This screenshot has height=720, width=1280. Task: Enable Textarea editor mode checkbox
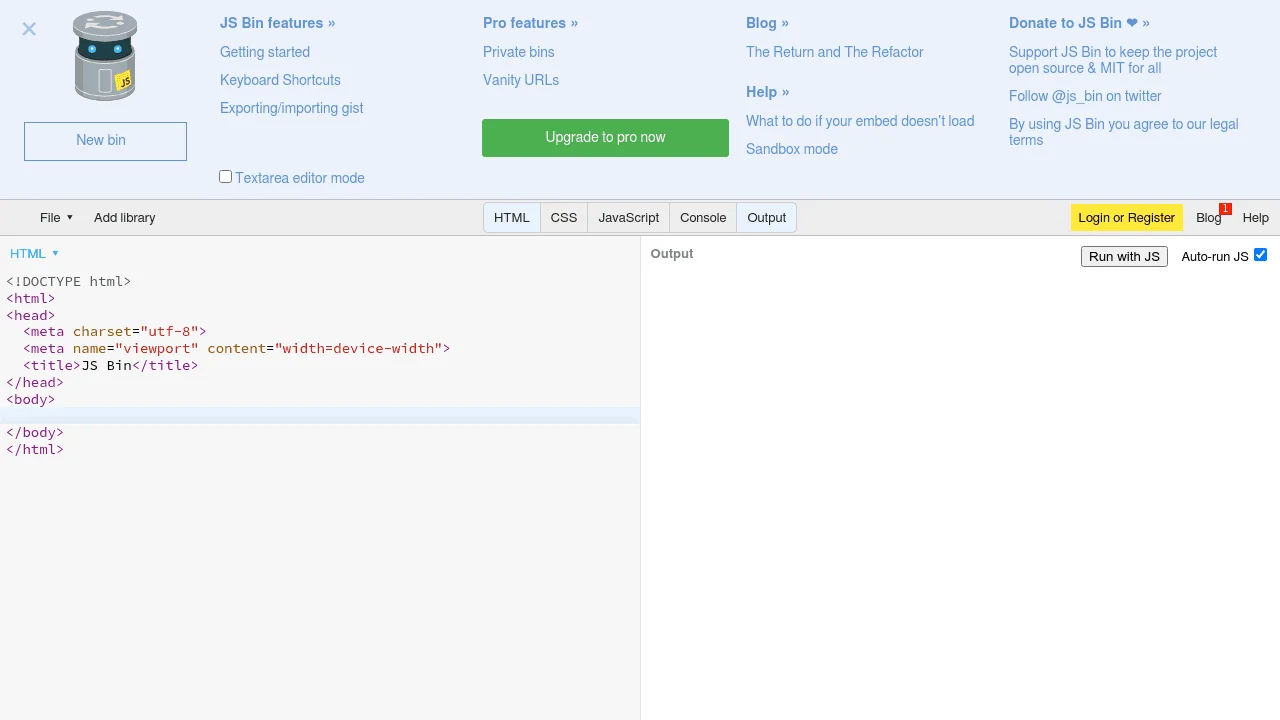(x=226, y=177)
